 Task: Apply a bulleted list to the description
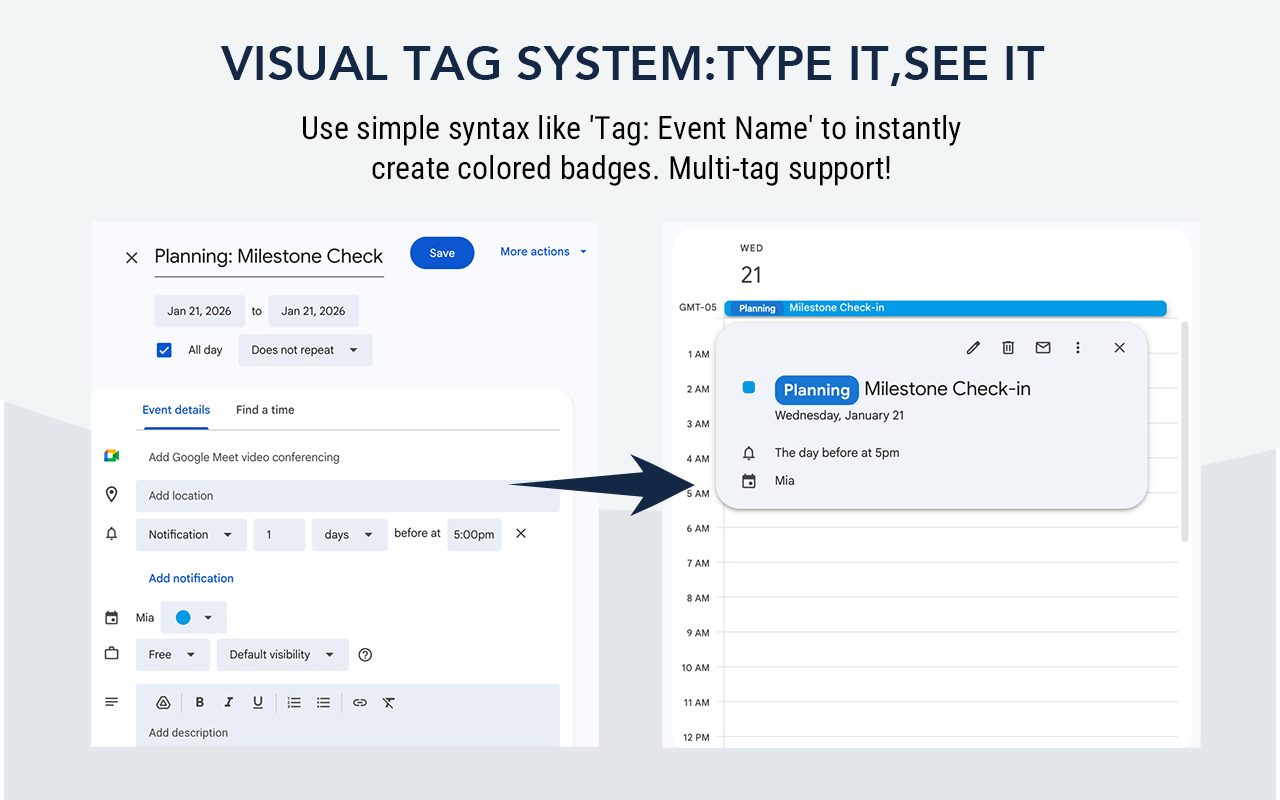323,702
